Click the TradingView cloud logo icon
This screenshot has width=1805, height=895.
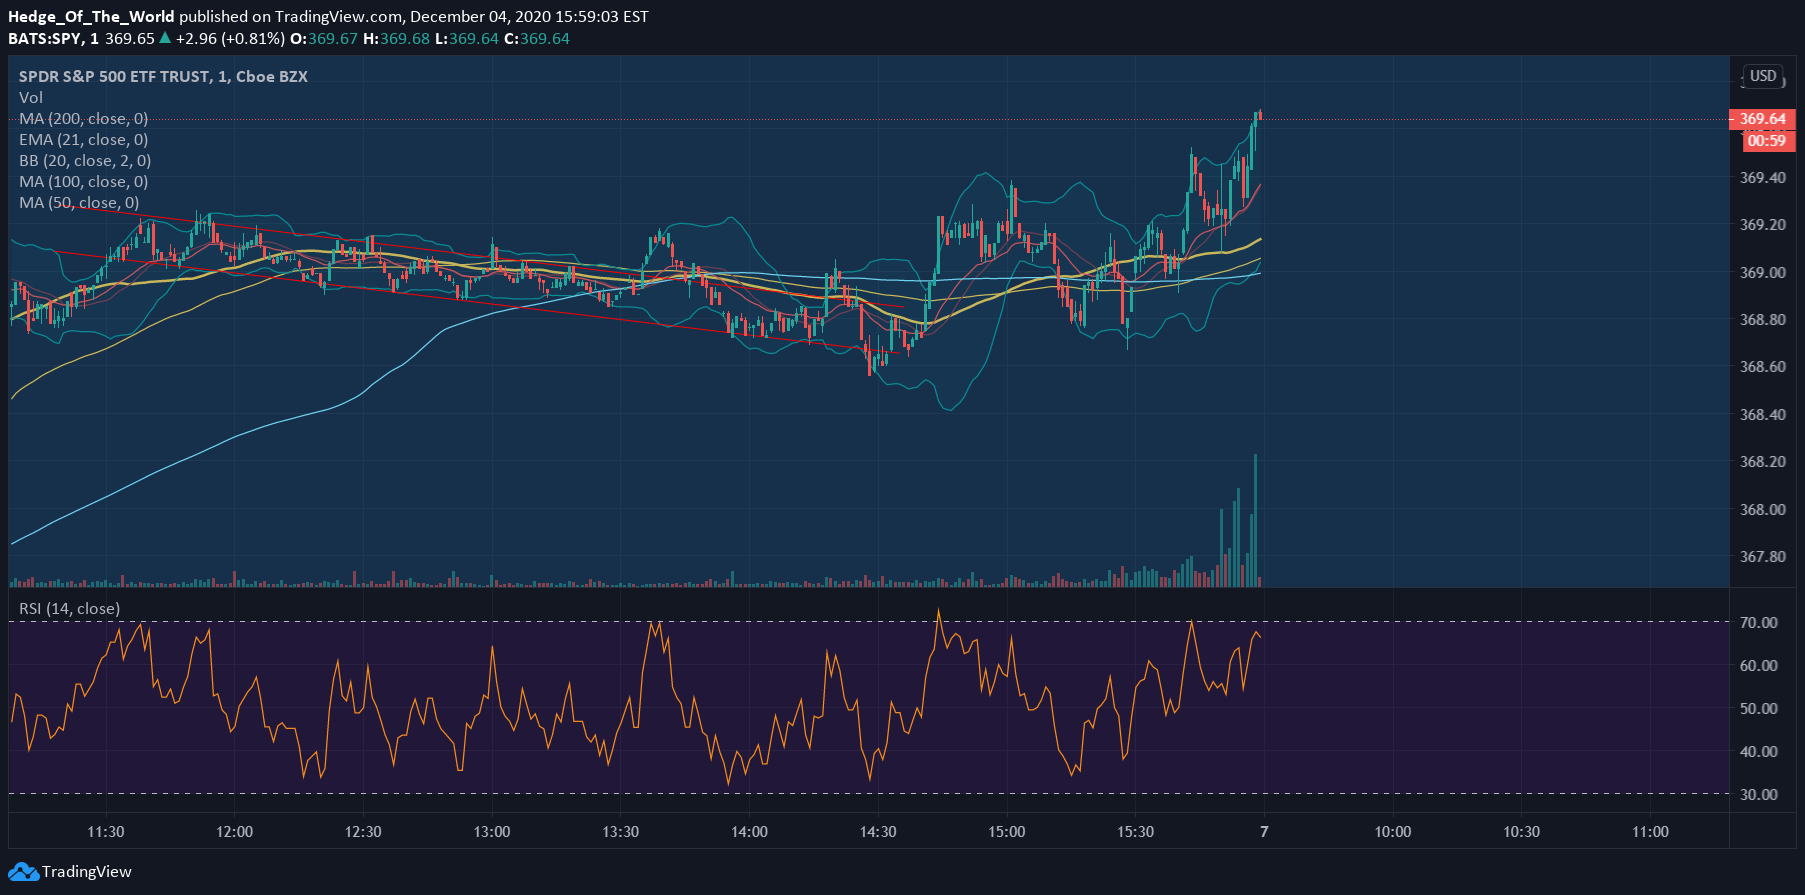click(24, 872)
